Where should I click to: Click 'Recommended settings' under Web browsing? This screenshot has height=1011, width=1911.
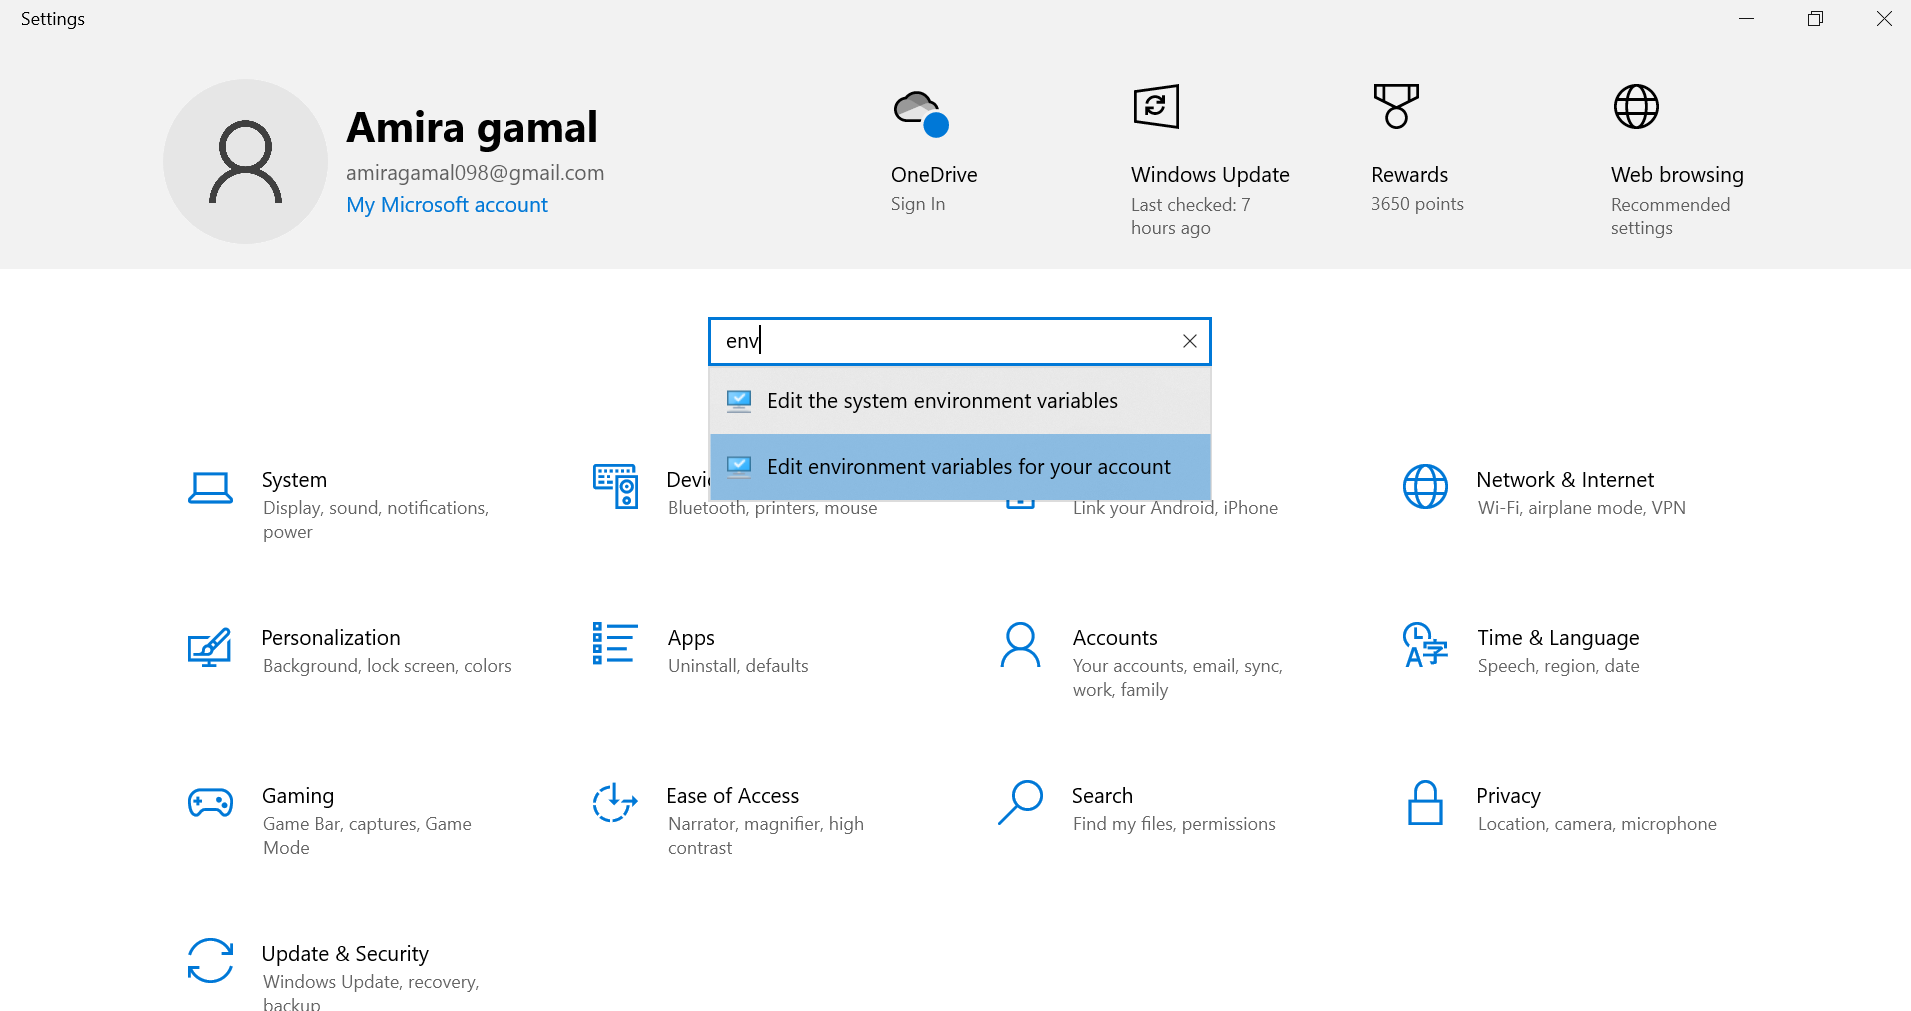point(1670,216)
